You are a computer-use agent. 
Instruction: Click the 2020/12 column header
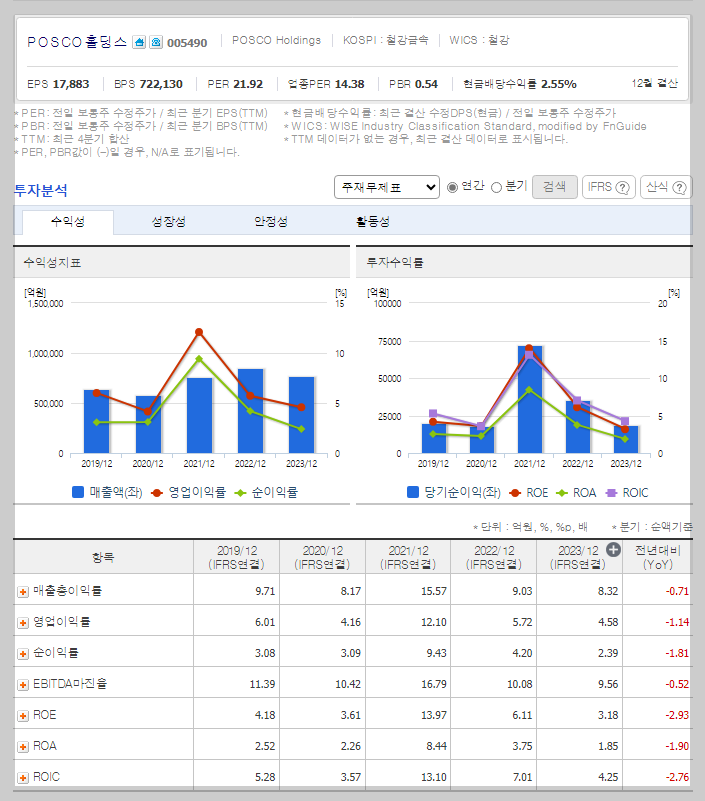[x=322, y=557]
